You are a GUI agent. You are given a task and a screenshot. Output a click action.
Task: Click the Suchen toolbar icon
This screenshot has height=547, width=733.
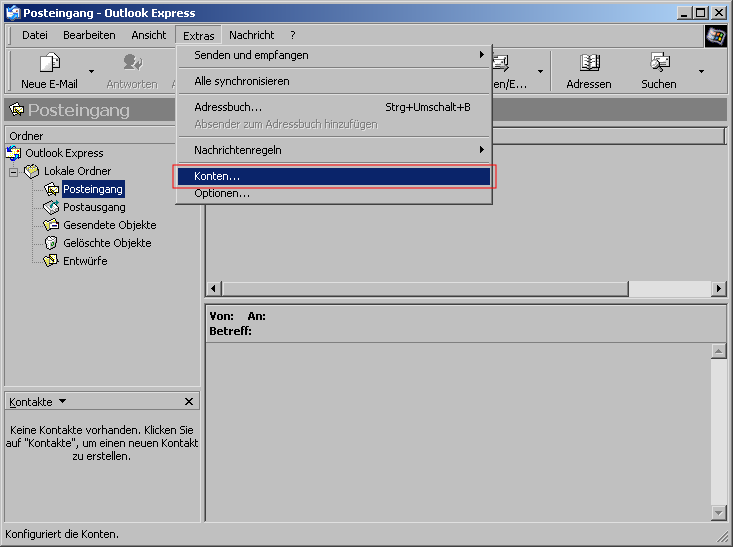(659, 63)
